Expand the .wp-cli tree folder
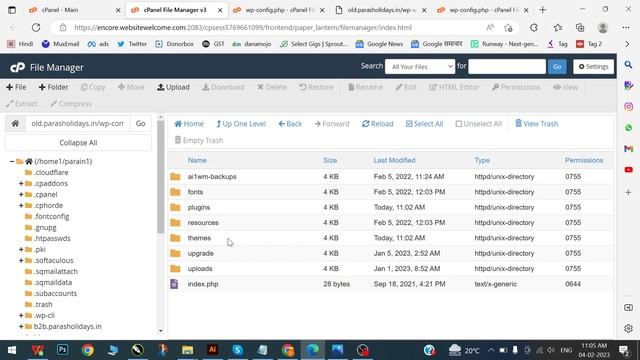The height and width of the screenshot is (360, 640). click(x=21, y=316)
